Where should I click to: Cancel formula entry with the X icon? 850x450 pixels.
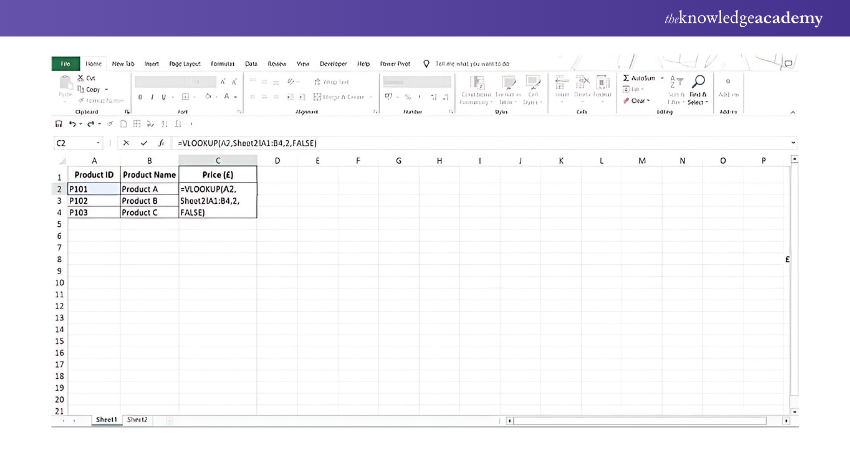(126, 143)
